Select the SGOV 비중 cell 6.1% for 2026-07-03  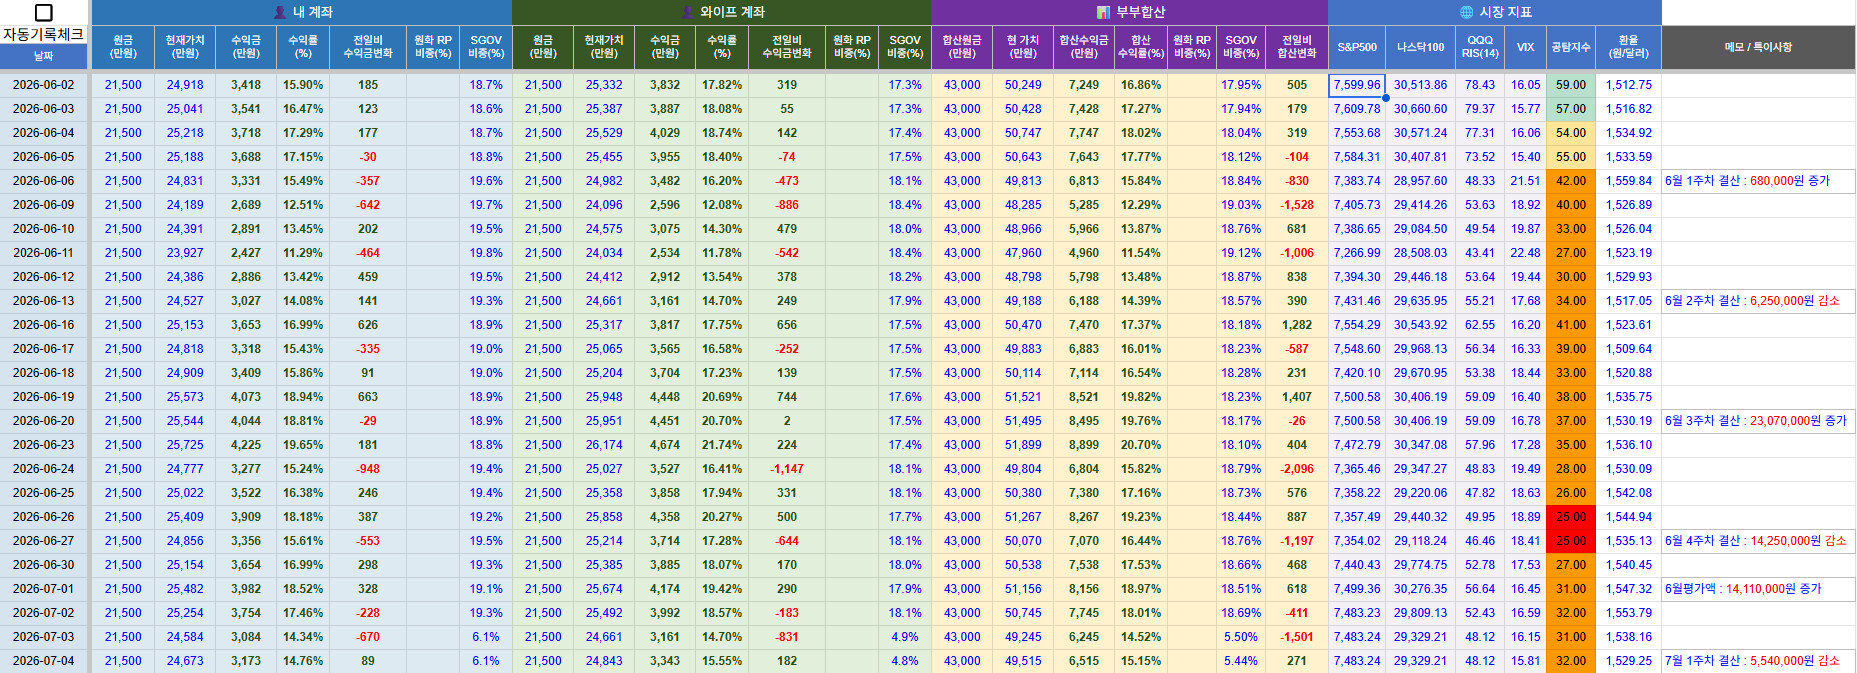[486, 637]
